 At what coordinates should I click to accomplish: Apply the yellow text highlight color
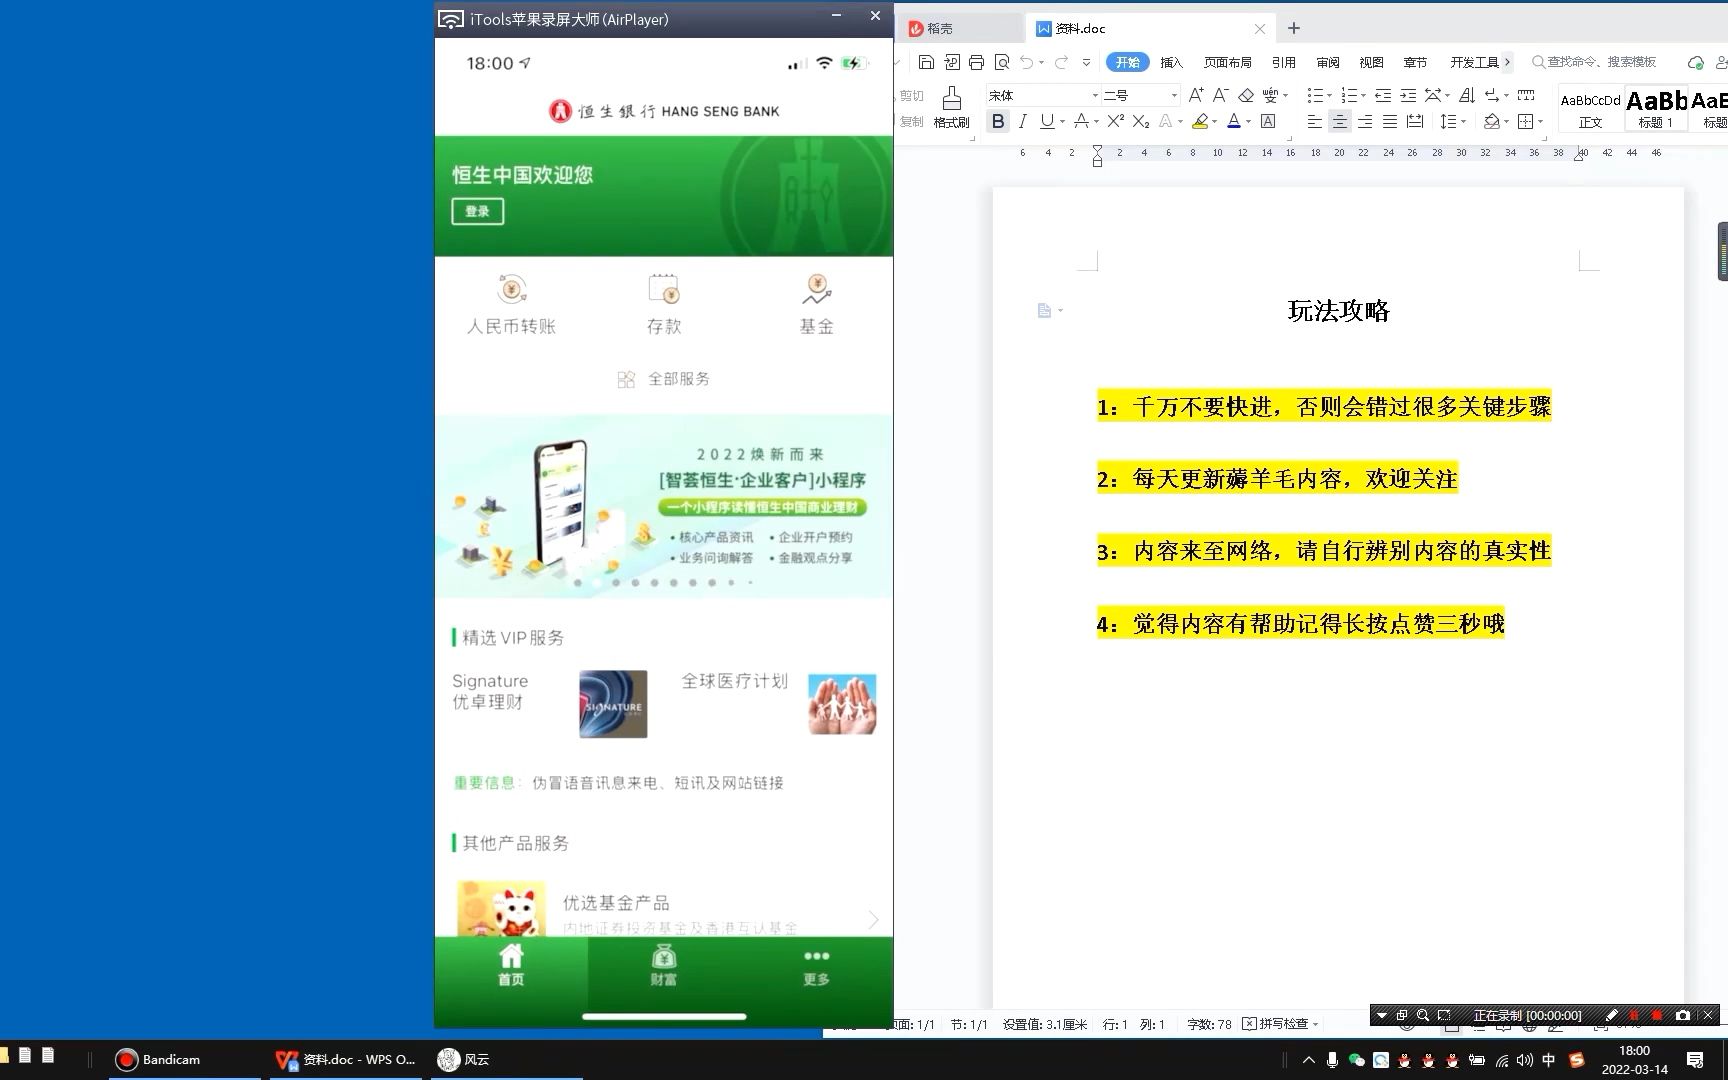click(1199, 121)
